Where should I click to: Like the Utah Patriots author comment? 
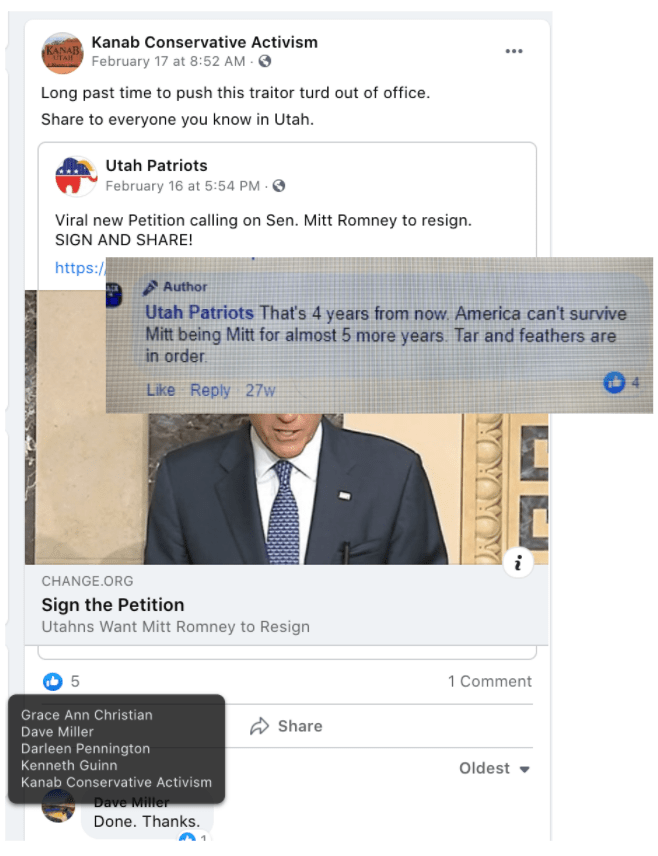click(x=160, y=390)
